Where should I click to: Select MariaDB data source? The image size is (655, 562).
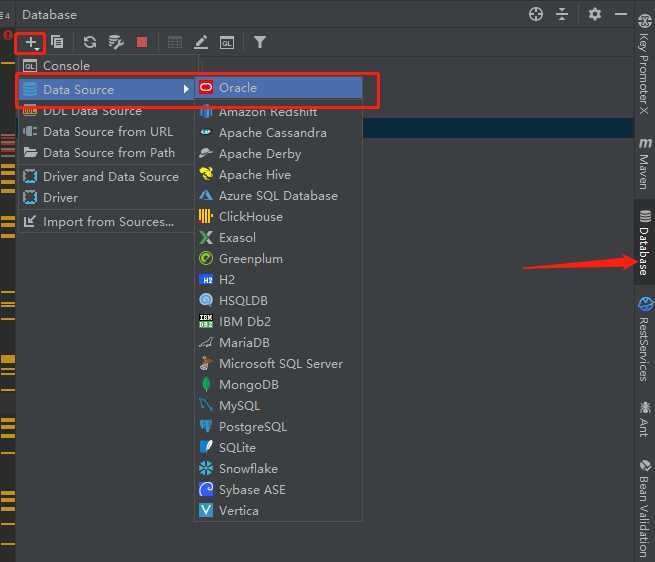(x=279, y=343)
